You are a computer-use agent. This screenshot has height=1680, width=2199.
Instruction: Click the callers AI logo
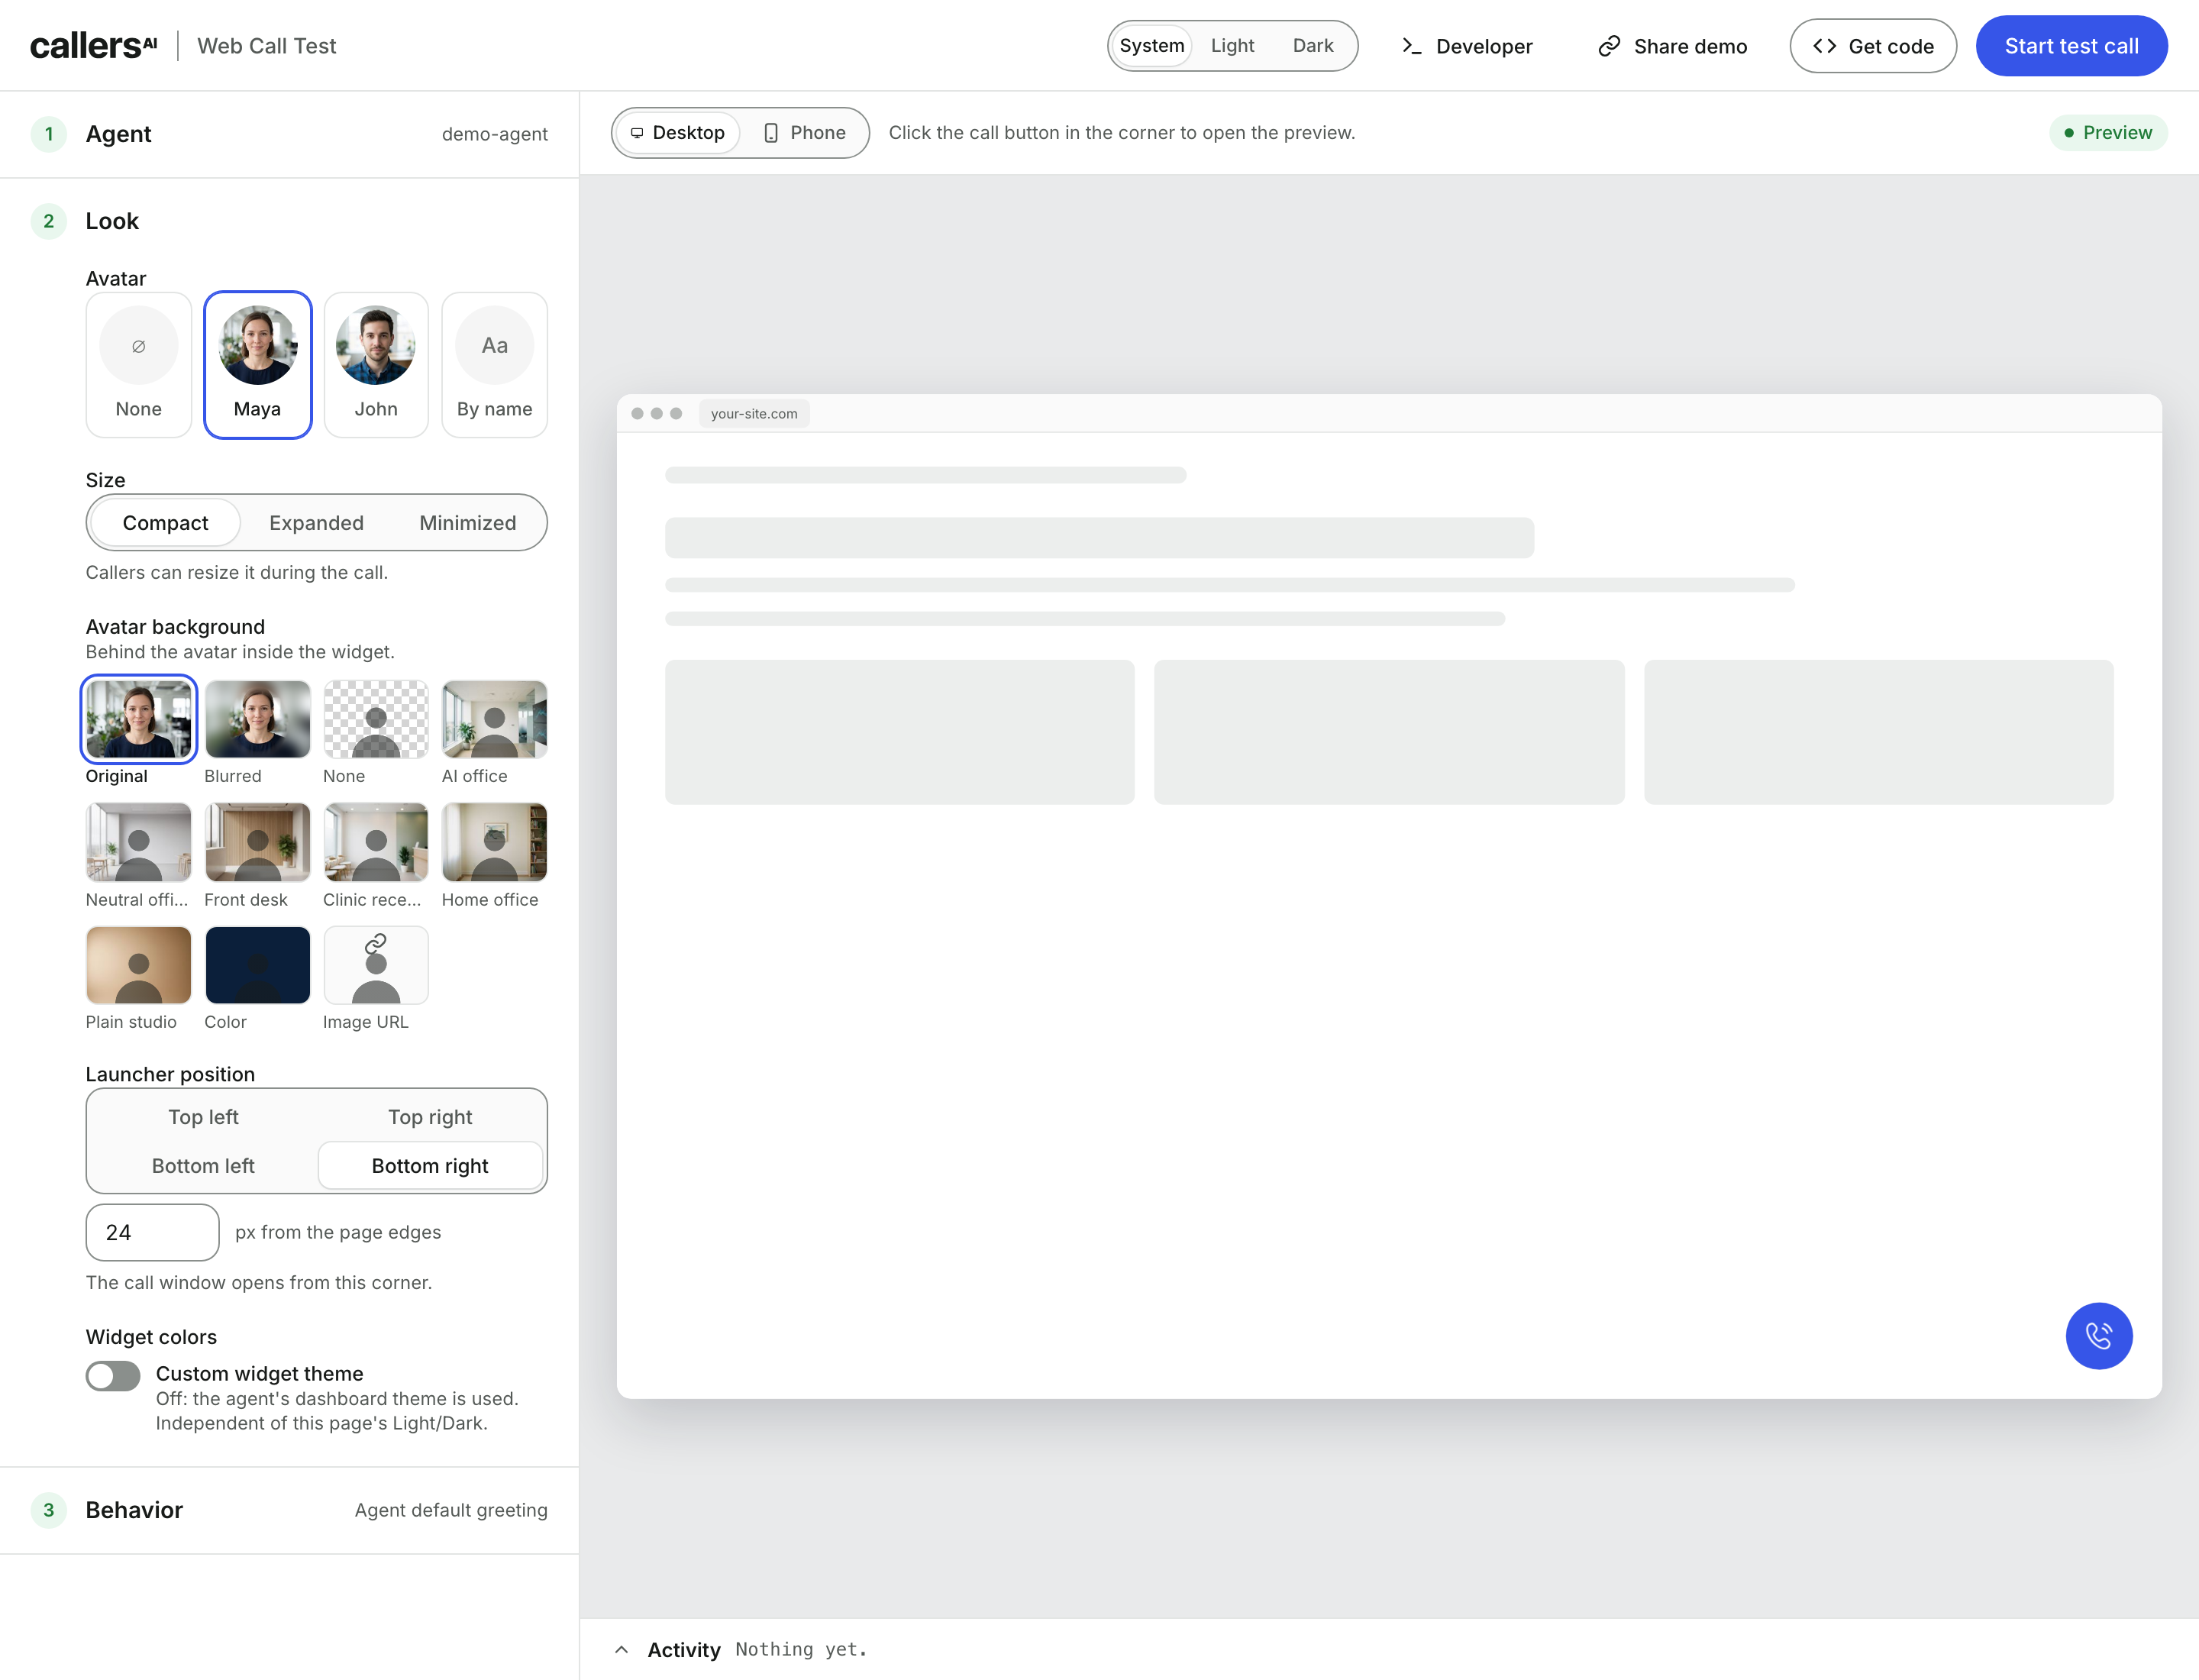(93, 46)
